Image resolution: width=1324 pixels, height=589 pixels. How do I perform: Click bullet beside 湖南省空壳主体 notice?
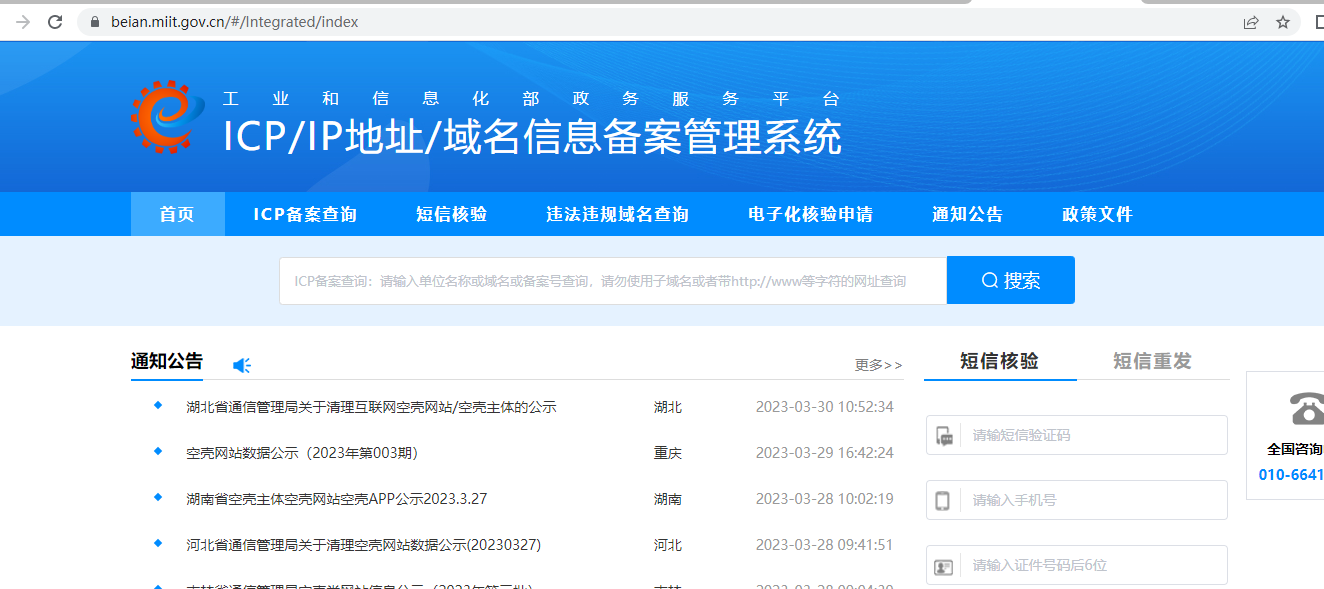[x=157, y=497]
